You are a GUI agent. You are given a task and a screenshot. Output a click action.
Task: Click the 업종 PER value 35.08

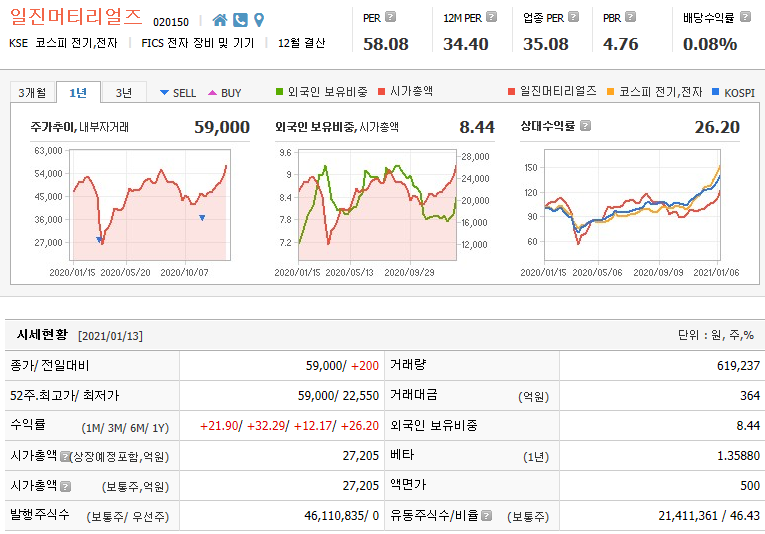coord(545,44)
